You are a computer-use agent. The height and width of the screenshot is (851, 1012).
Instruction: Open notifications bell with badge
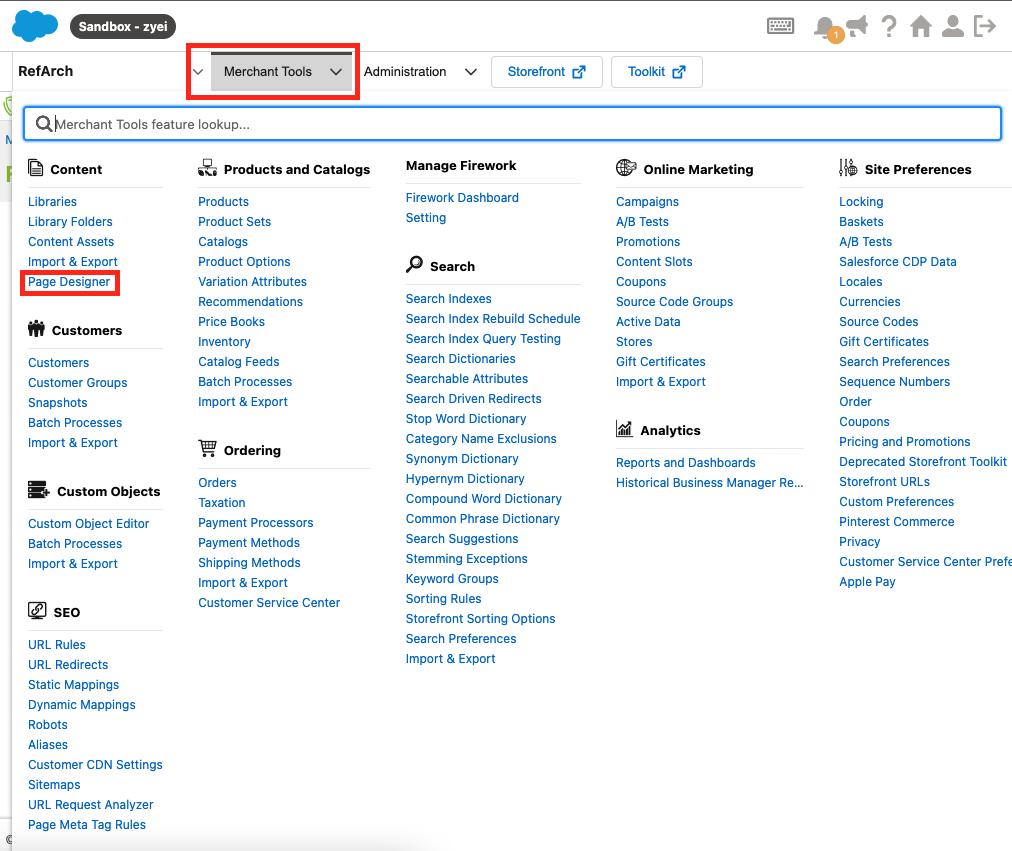point(825,27)
